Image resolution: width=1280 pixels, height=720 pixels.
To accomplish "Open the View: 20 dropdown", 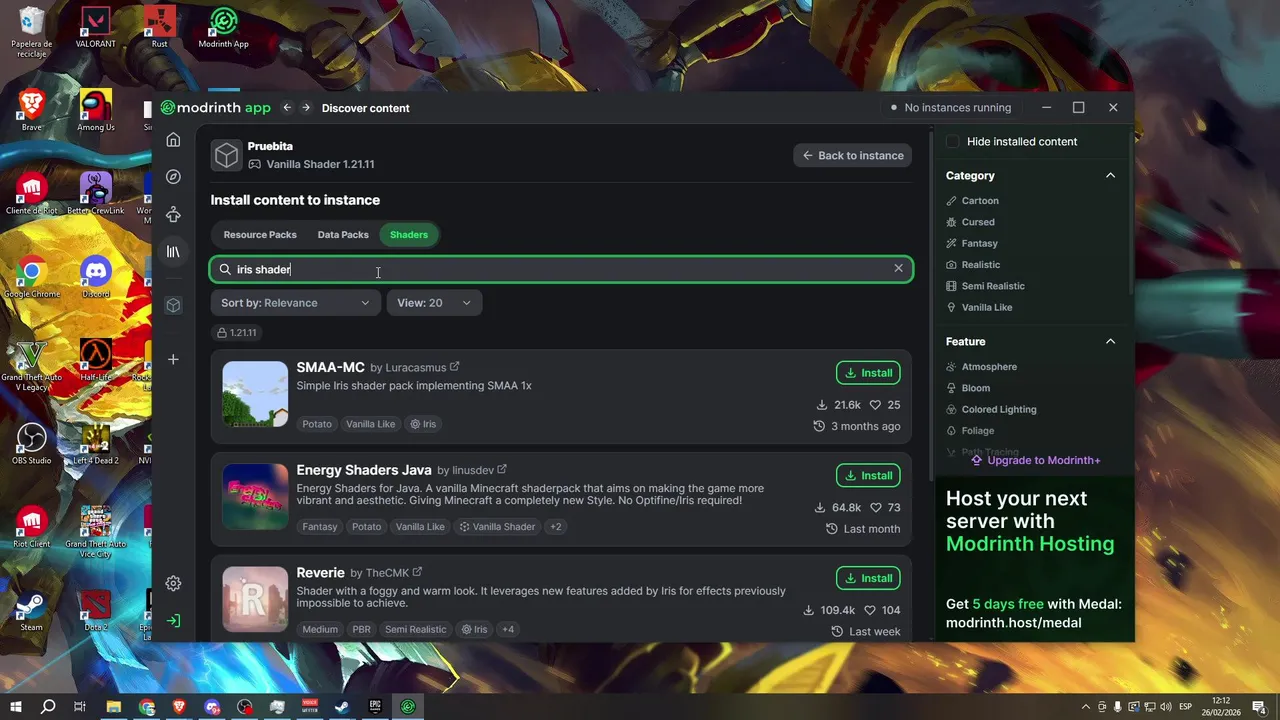I will [x=434, y=303].
